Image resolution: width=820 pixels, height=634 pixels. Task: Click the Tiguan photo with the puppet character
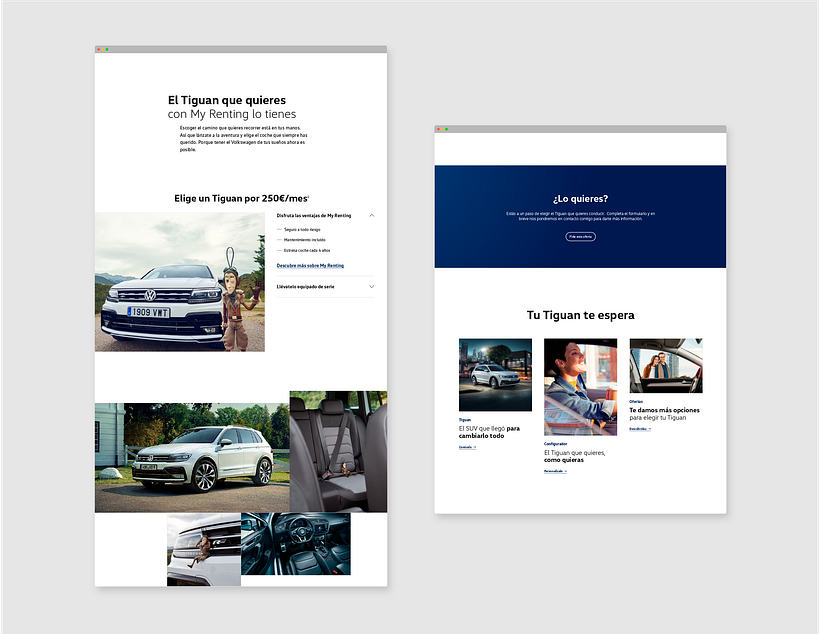(x=180, y=282)
